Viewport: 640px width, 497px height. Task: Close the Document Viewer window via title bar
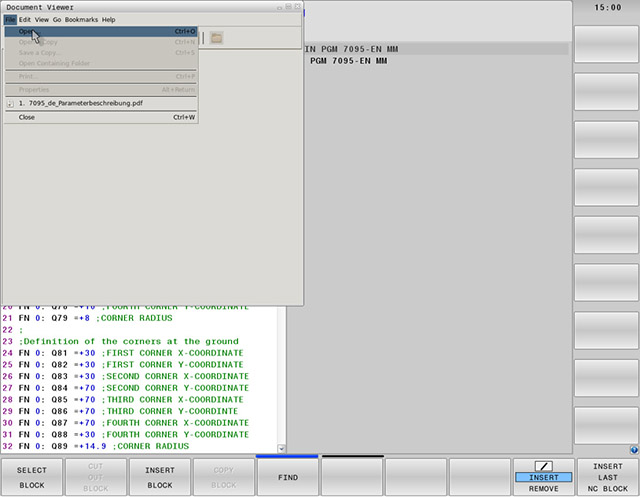pos(298,7)
